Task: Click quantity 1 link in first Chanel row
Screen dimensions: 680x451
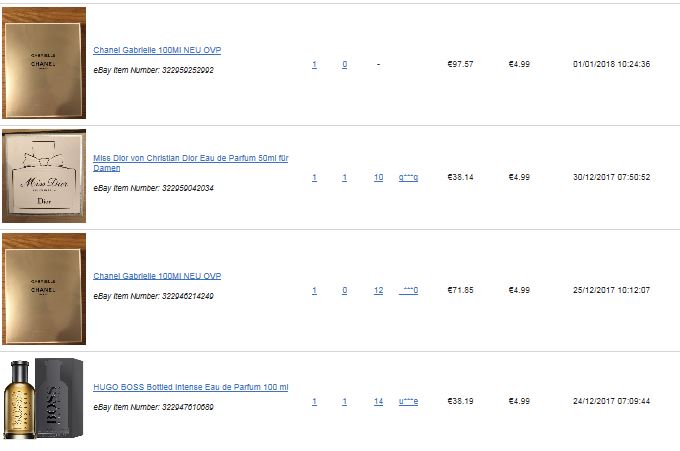Action: 314,64
